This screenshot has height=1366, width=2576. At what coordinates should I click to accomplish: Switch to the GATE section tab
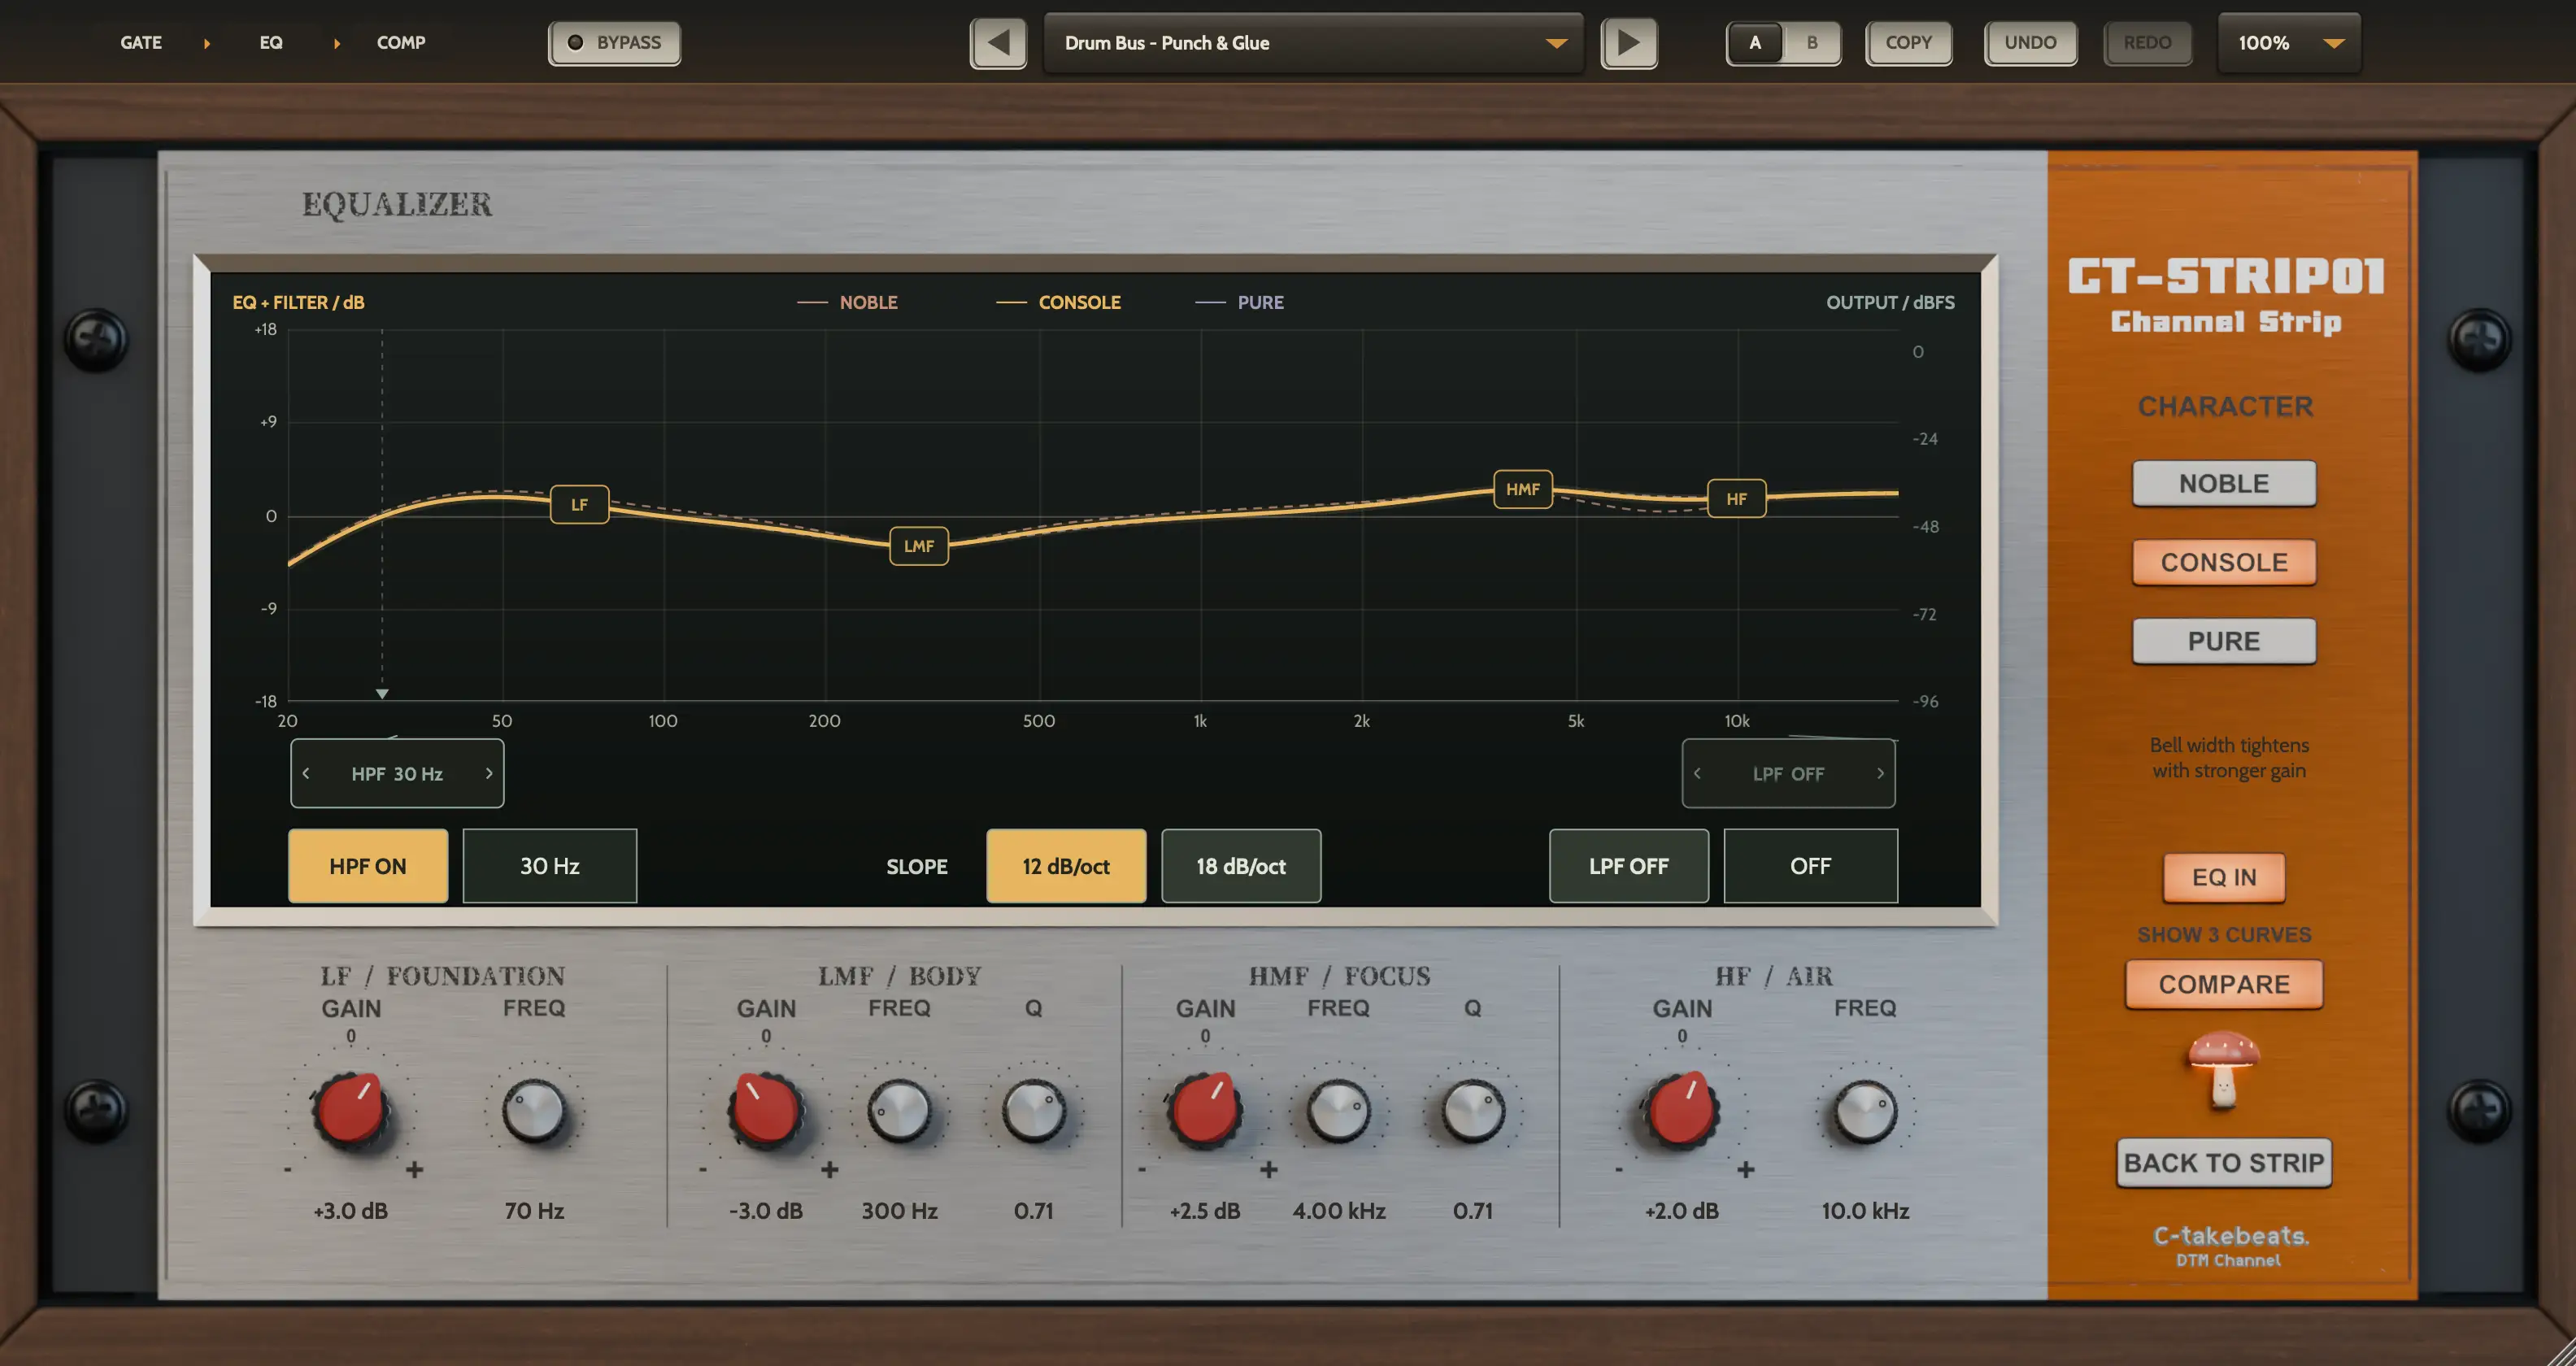(141, 43)
